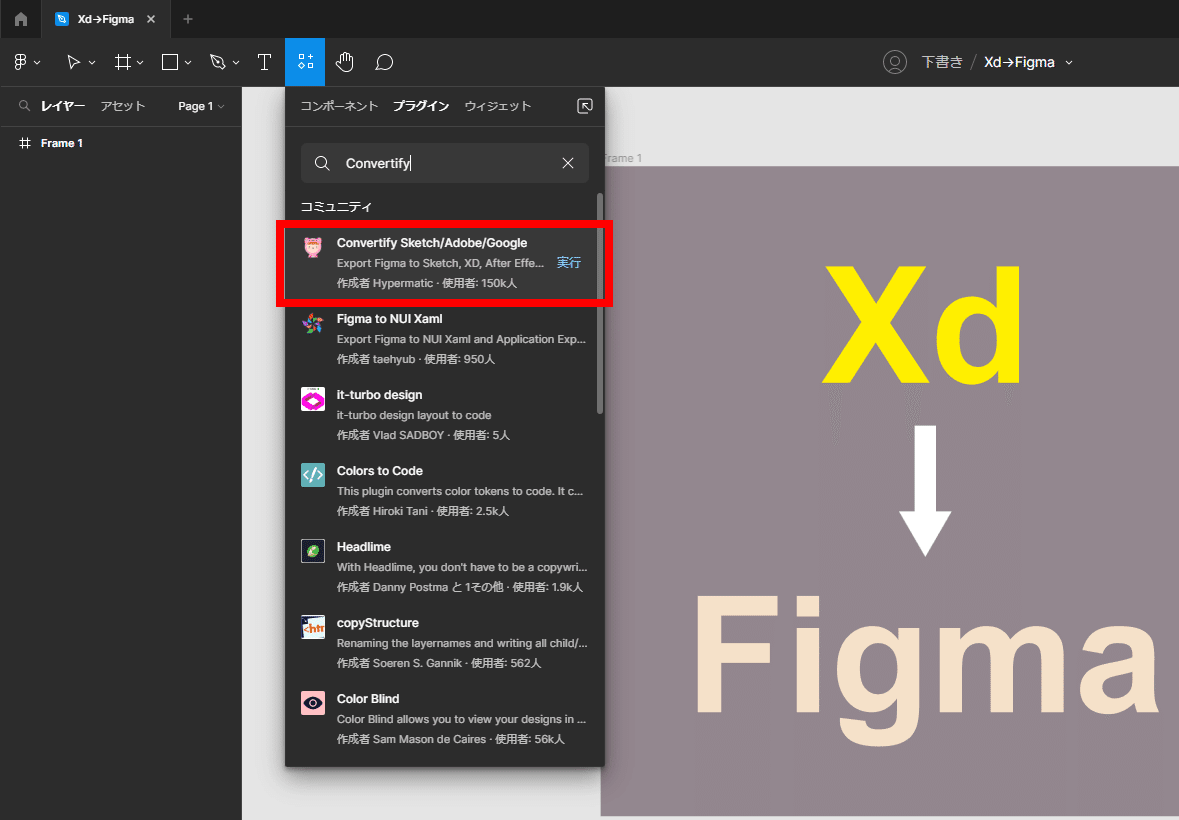
Task: Expand the shape tool options arrow
Action: click(186, 61)
